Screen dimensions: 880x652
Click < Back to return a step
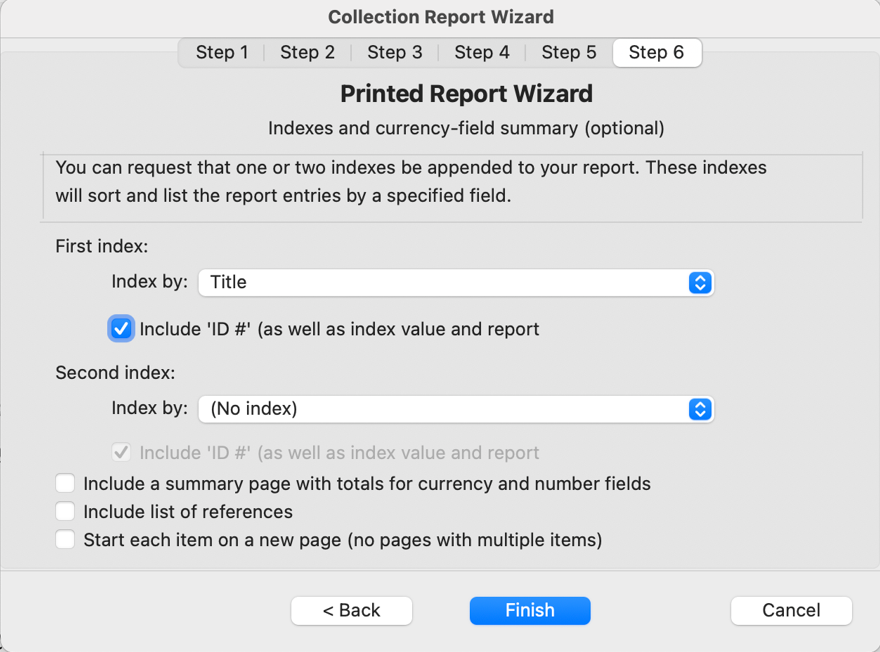click(351, 610)
